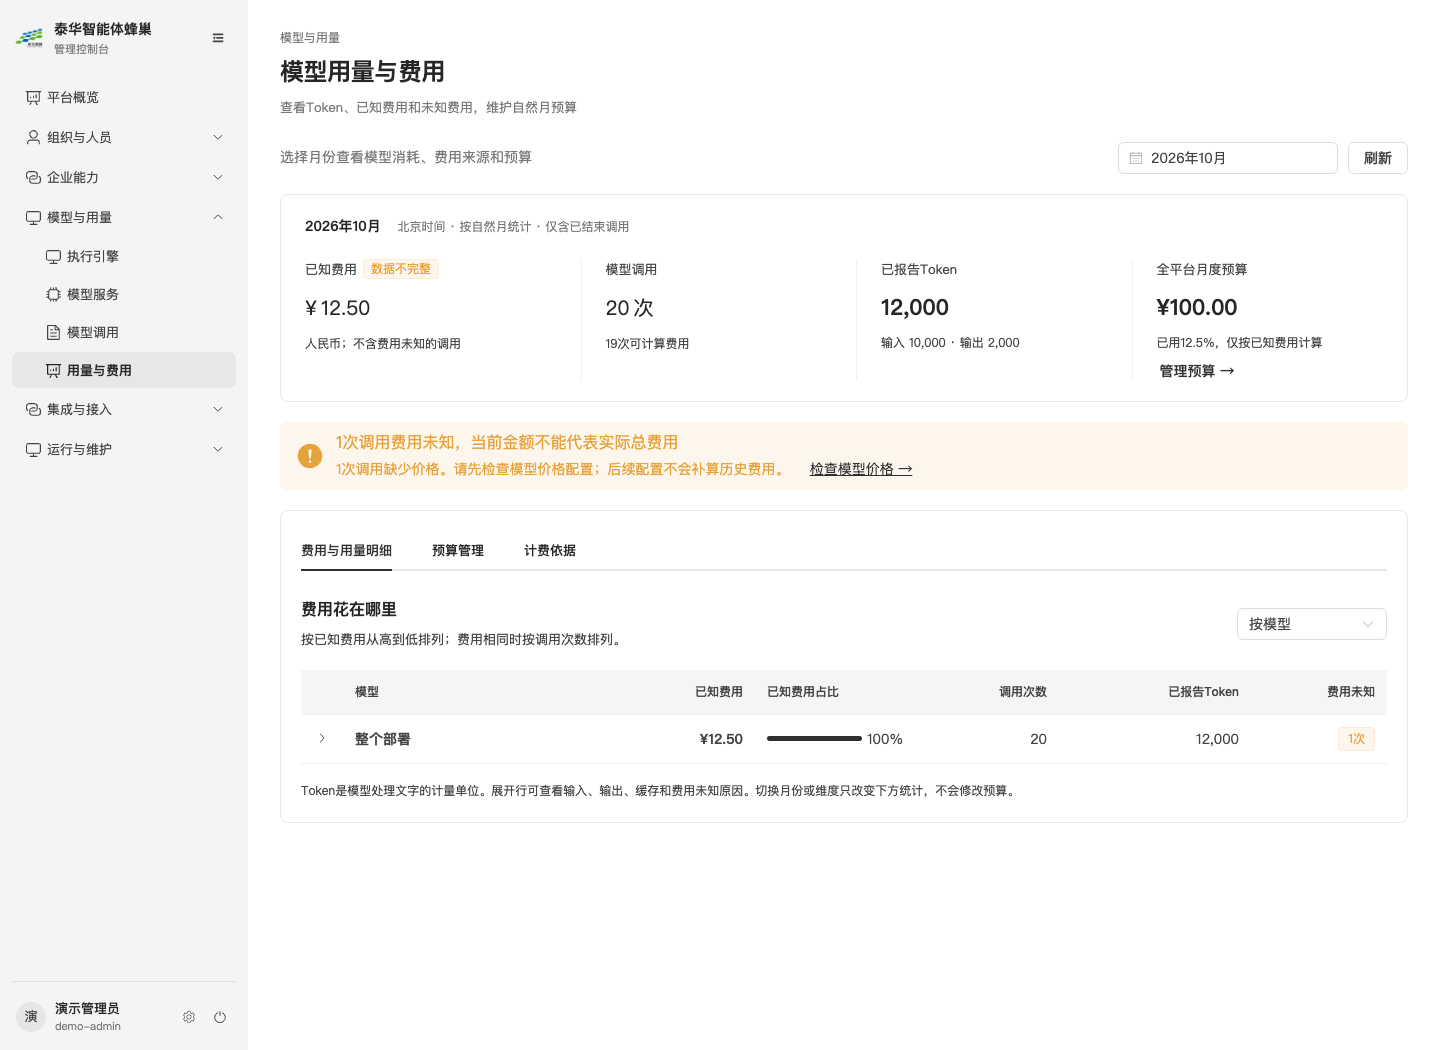Click the 12,000 Token cell in table
This screenshot has width=1440, height=1050.
[1217, 739]
